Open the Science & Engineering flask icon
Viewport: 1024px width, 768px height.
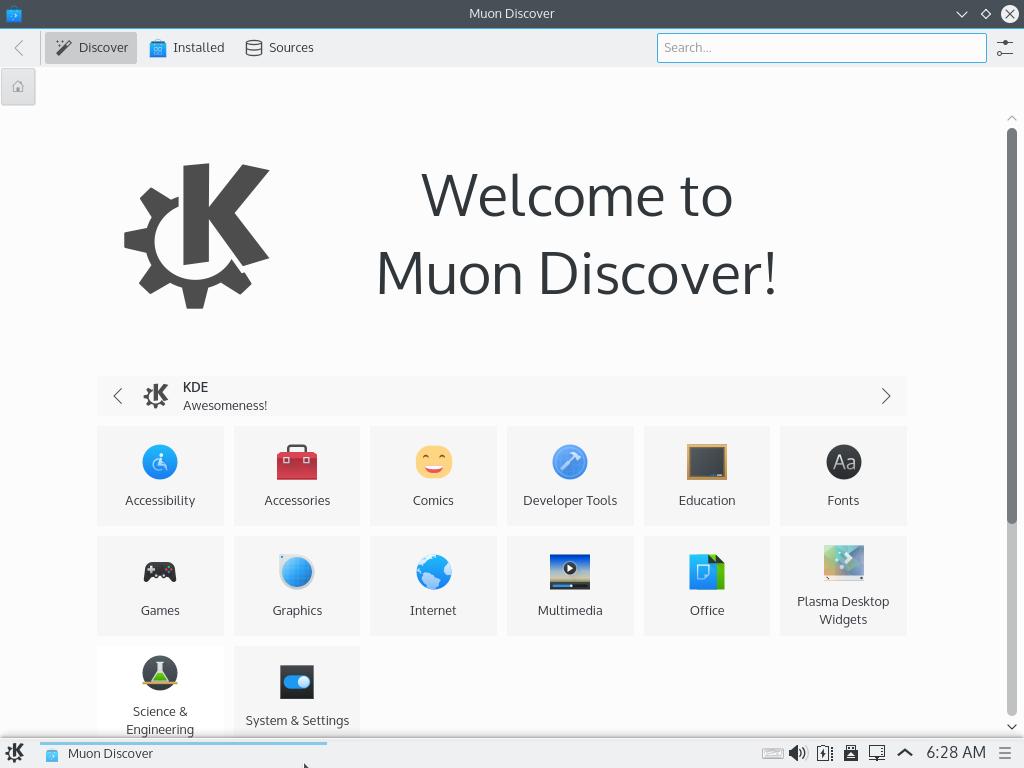(x=160, y=673)
